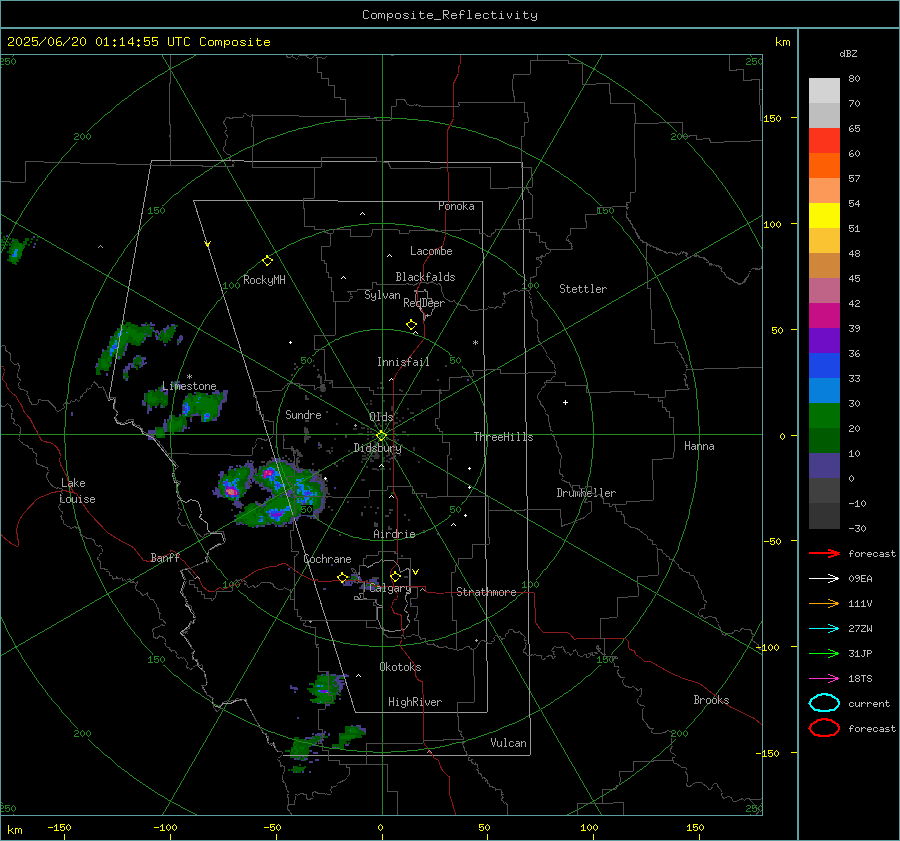Click the yellow swatch between 54 and 51

pyautogui.click(x=824, y=216)
